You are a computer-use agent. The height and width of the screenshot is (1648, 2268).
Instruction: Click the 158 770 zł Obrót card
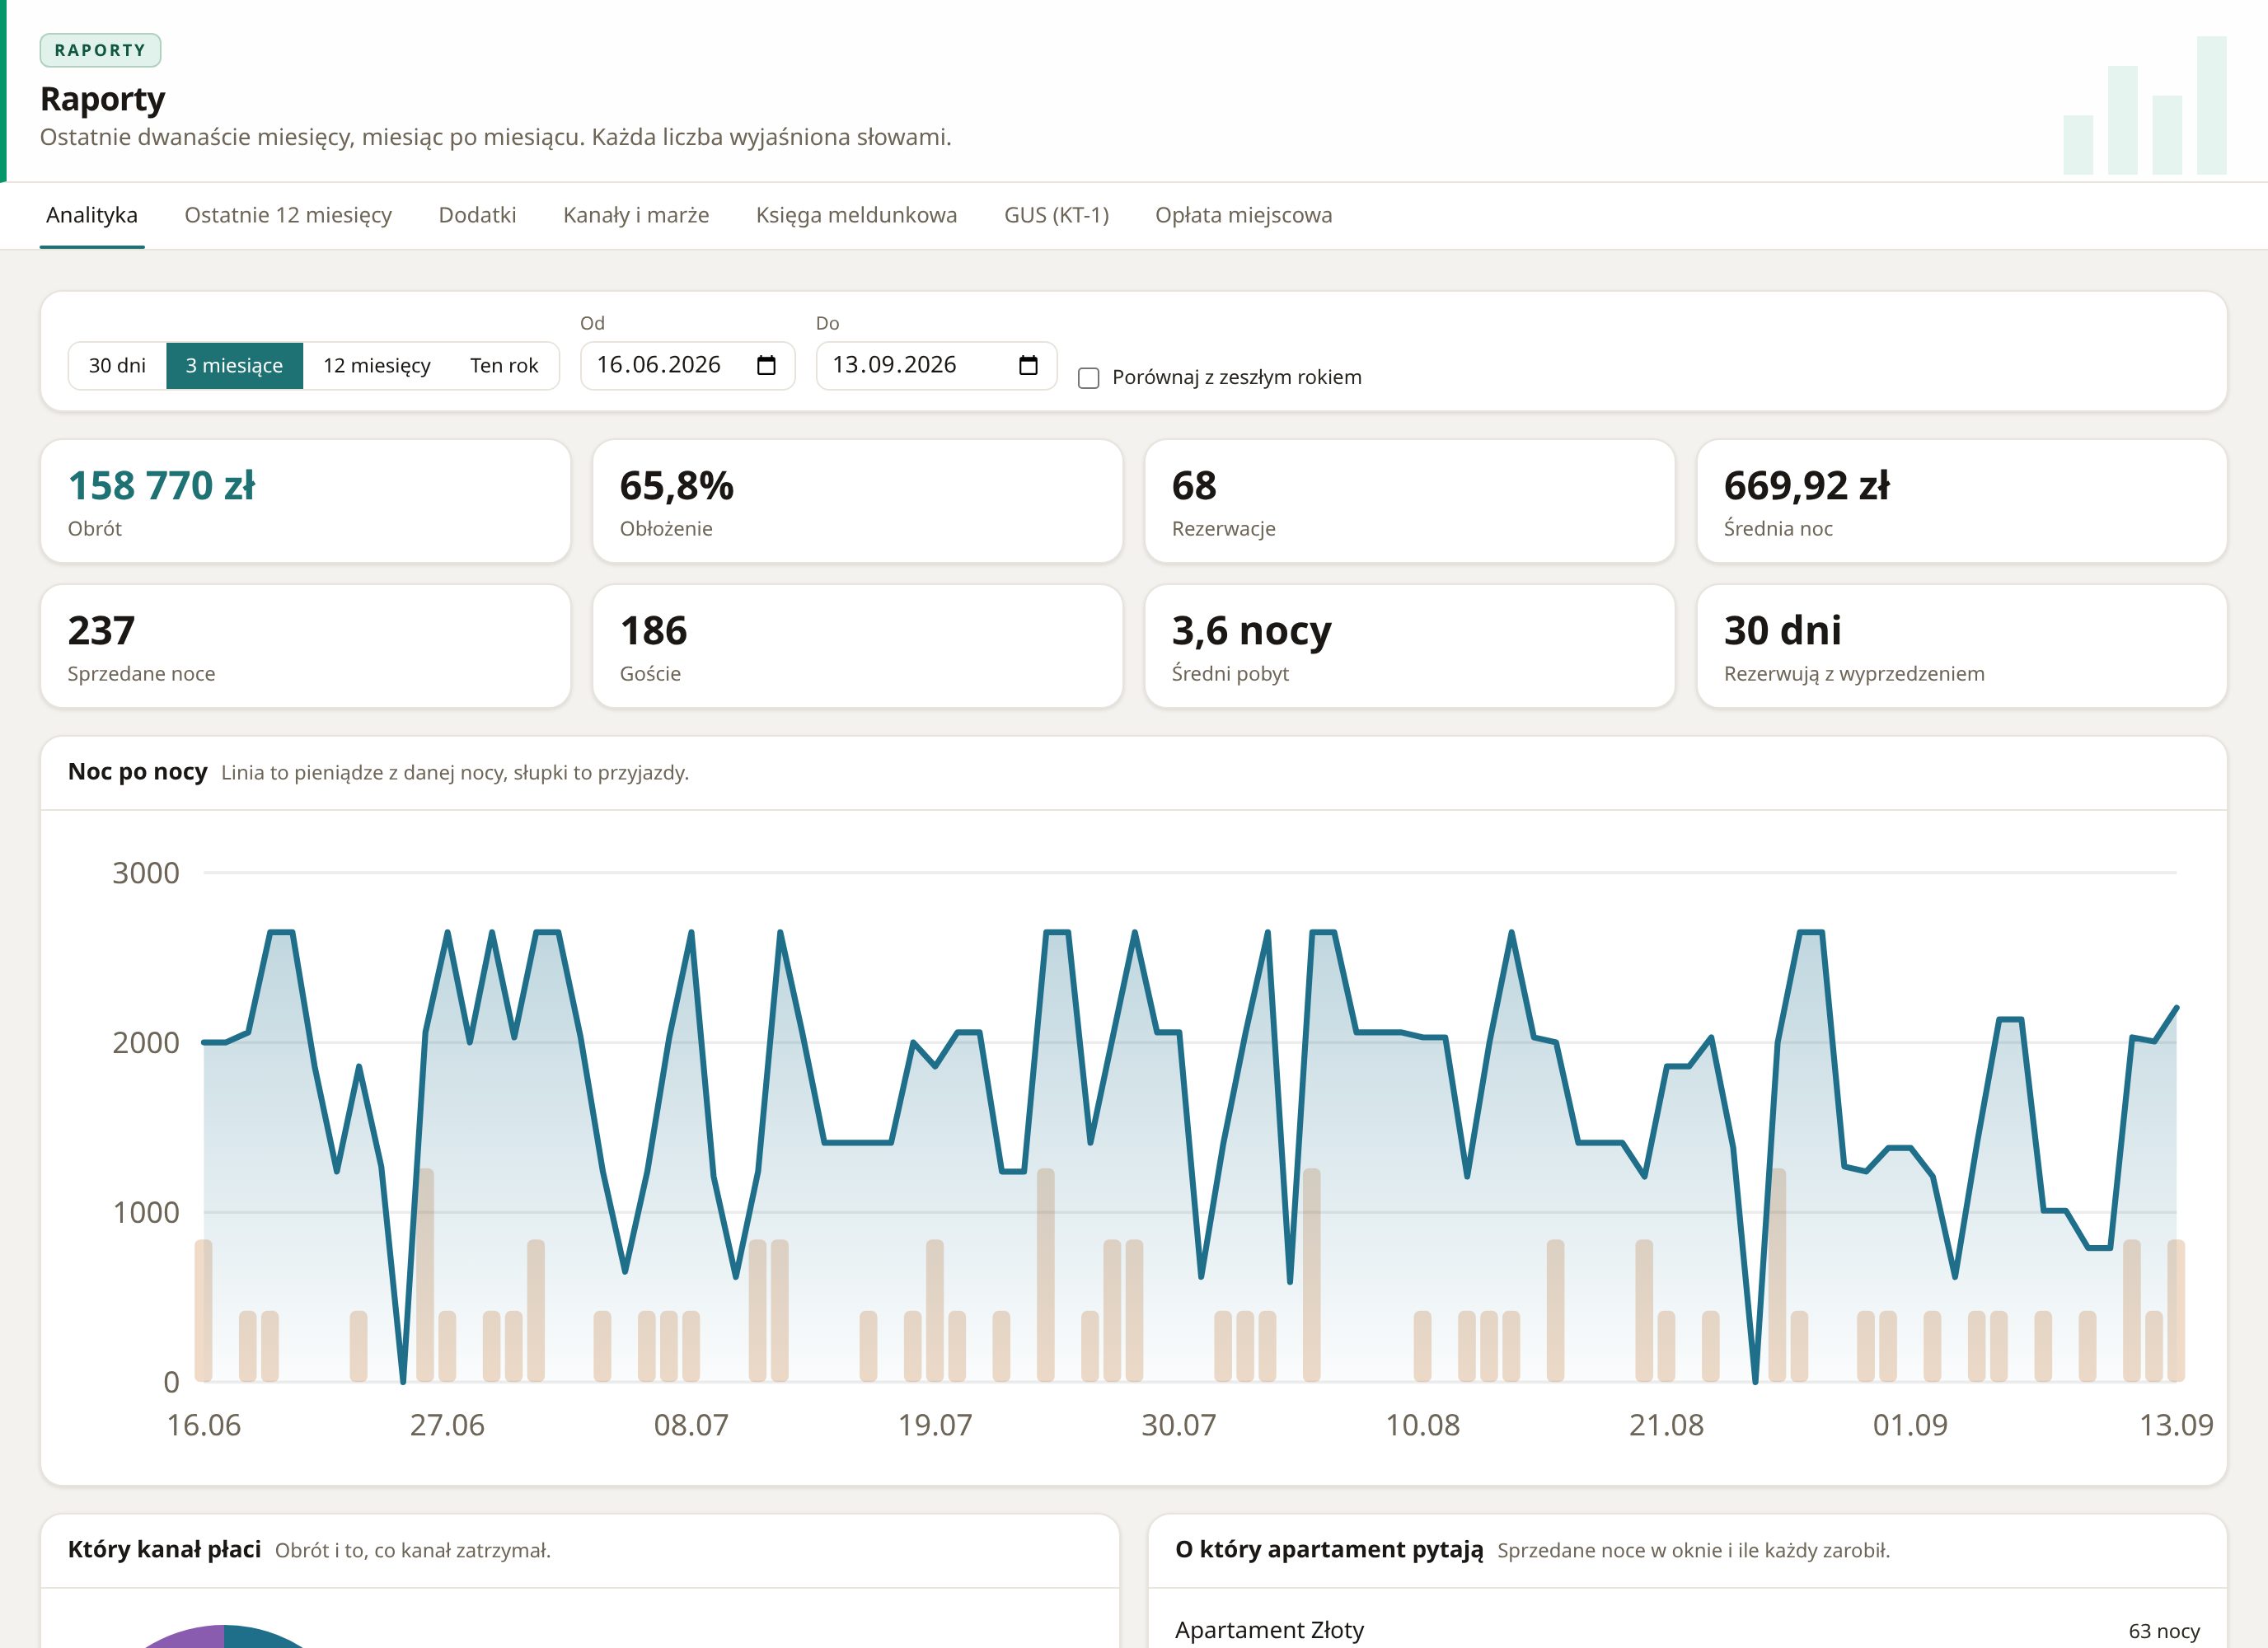pyautogui.click(x=305, y=501)
